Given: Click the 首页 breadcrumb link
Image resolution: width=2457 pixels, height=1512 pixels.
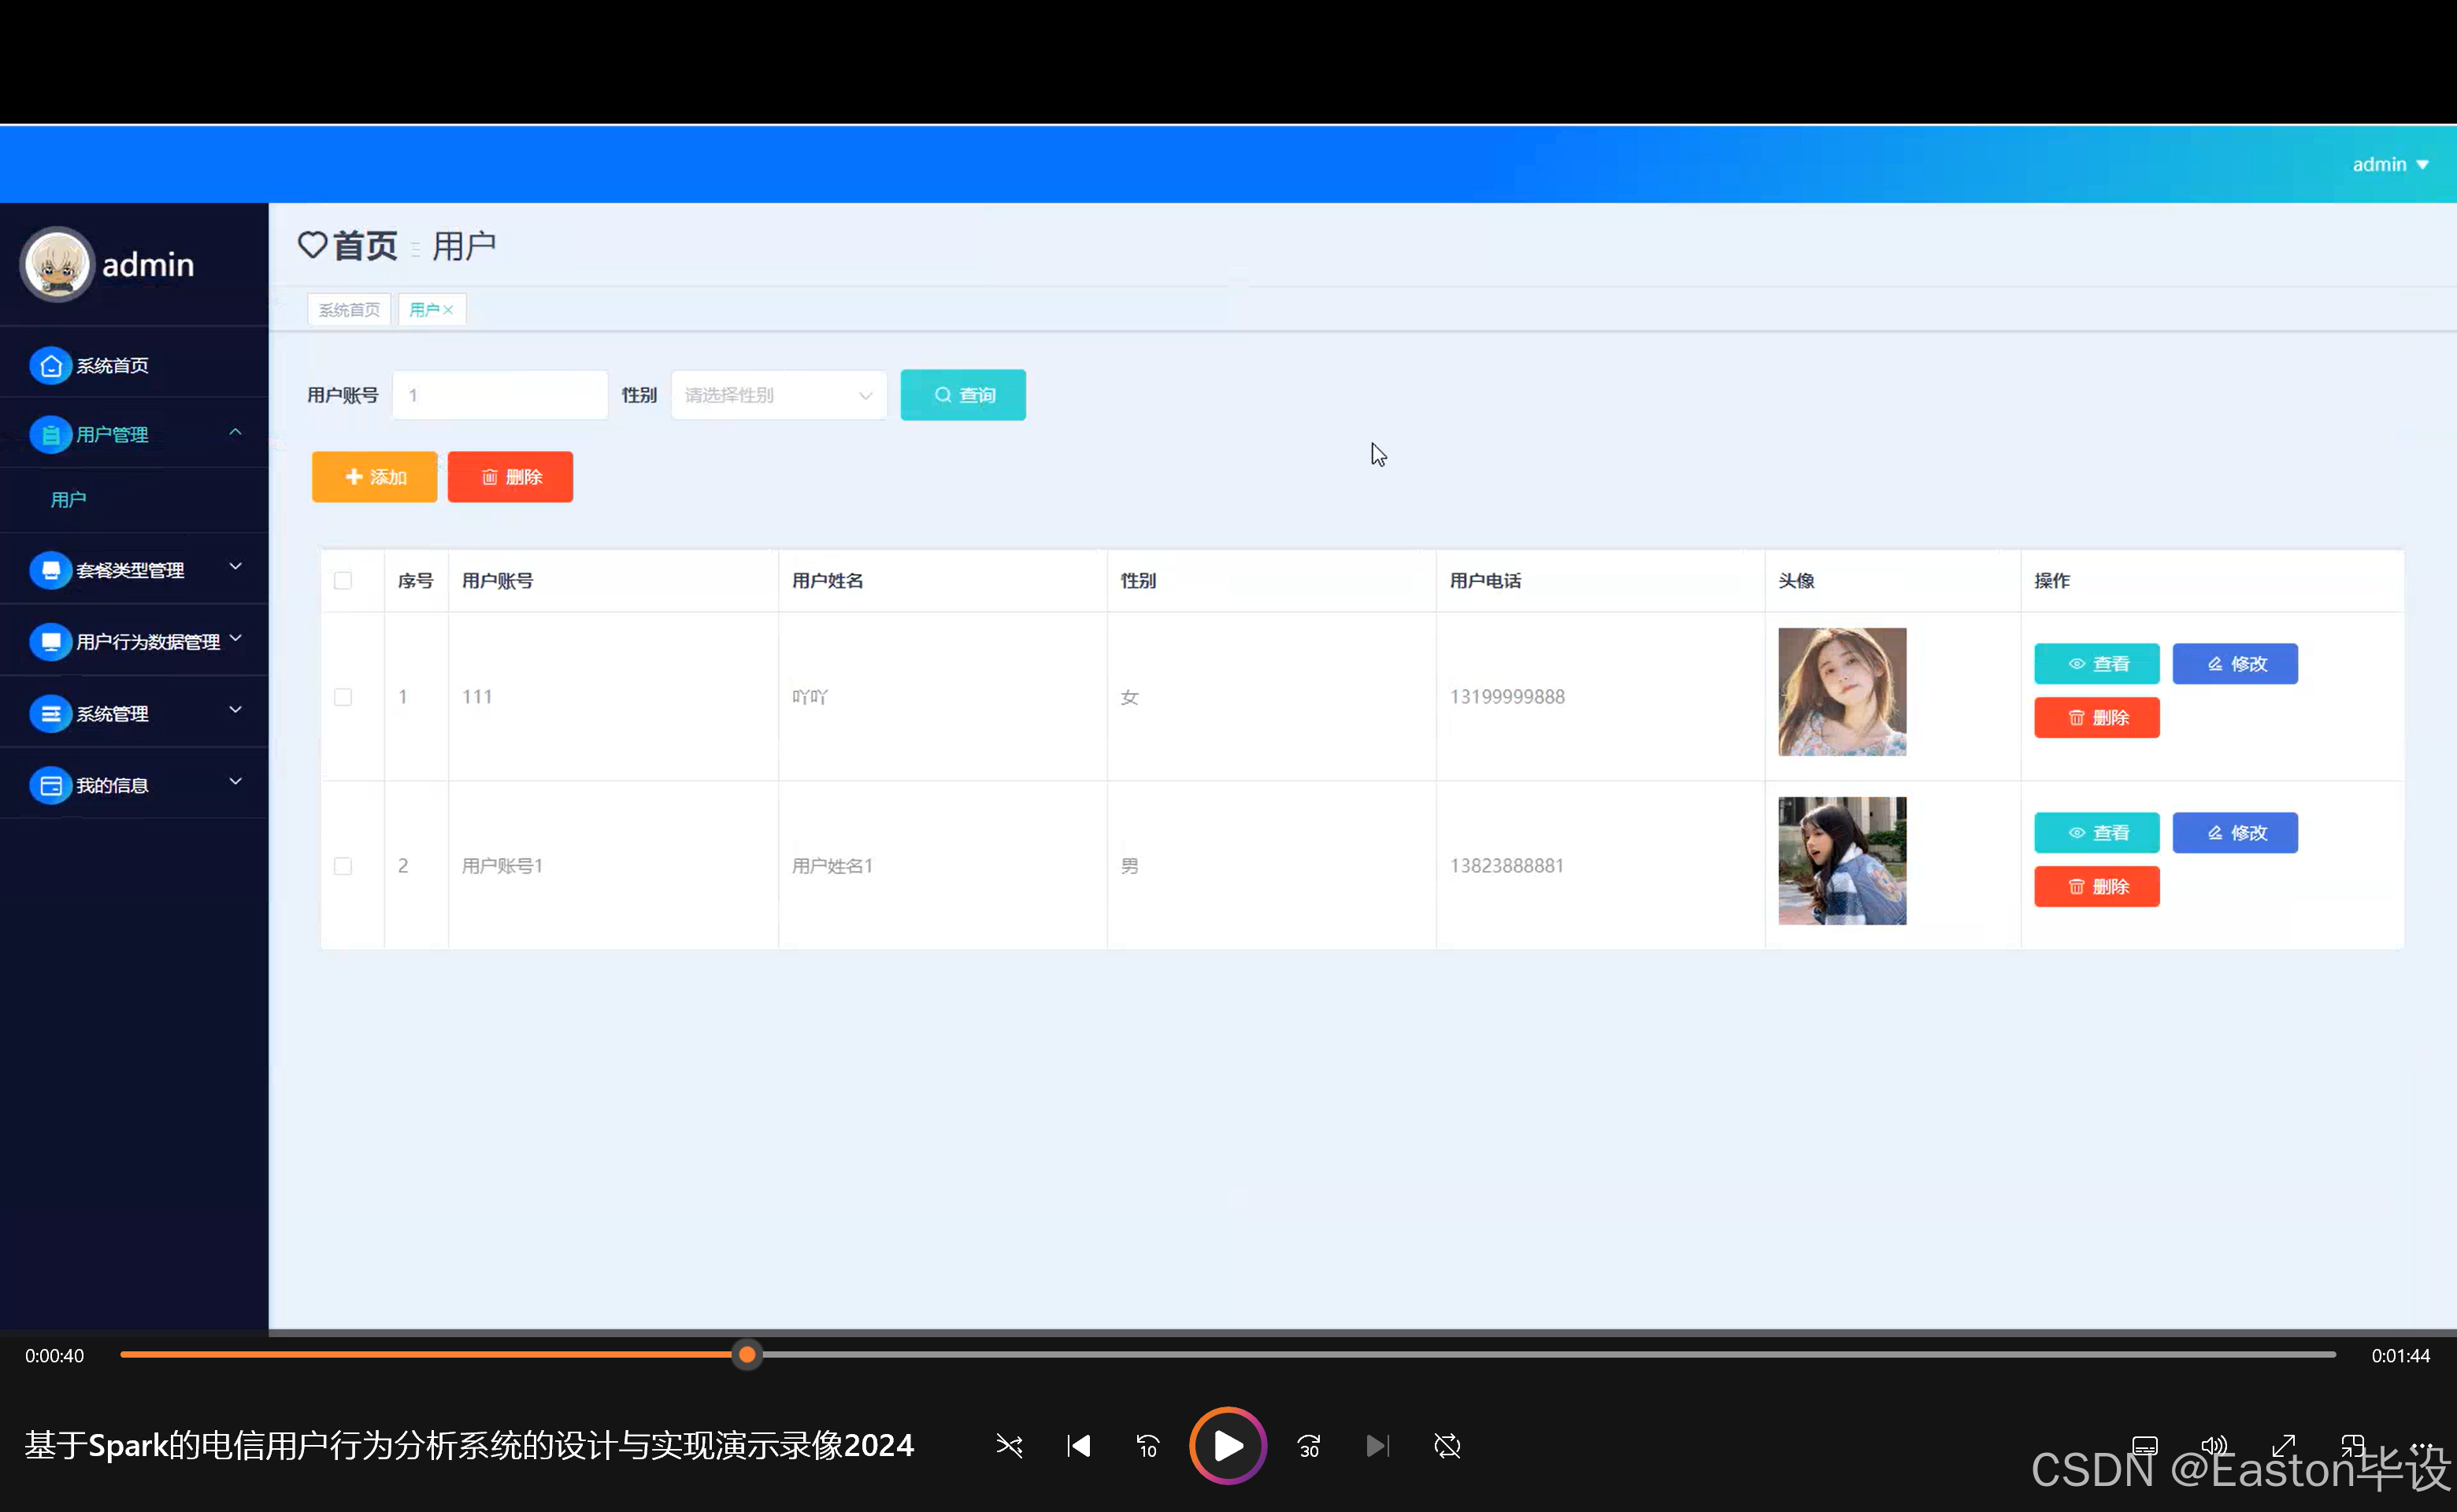Looking at the screenshot, I should click(x=365, y=245).
